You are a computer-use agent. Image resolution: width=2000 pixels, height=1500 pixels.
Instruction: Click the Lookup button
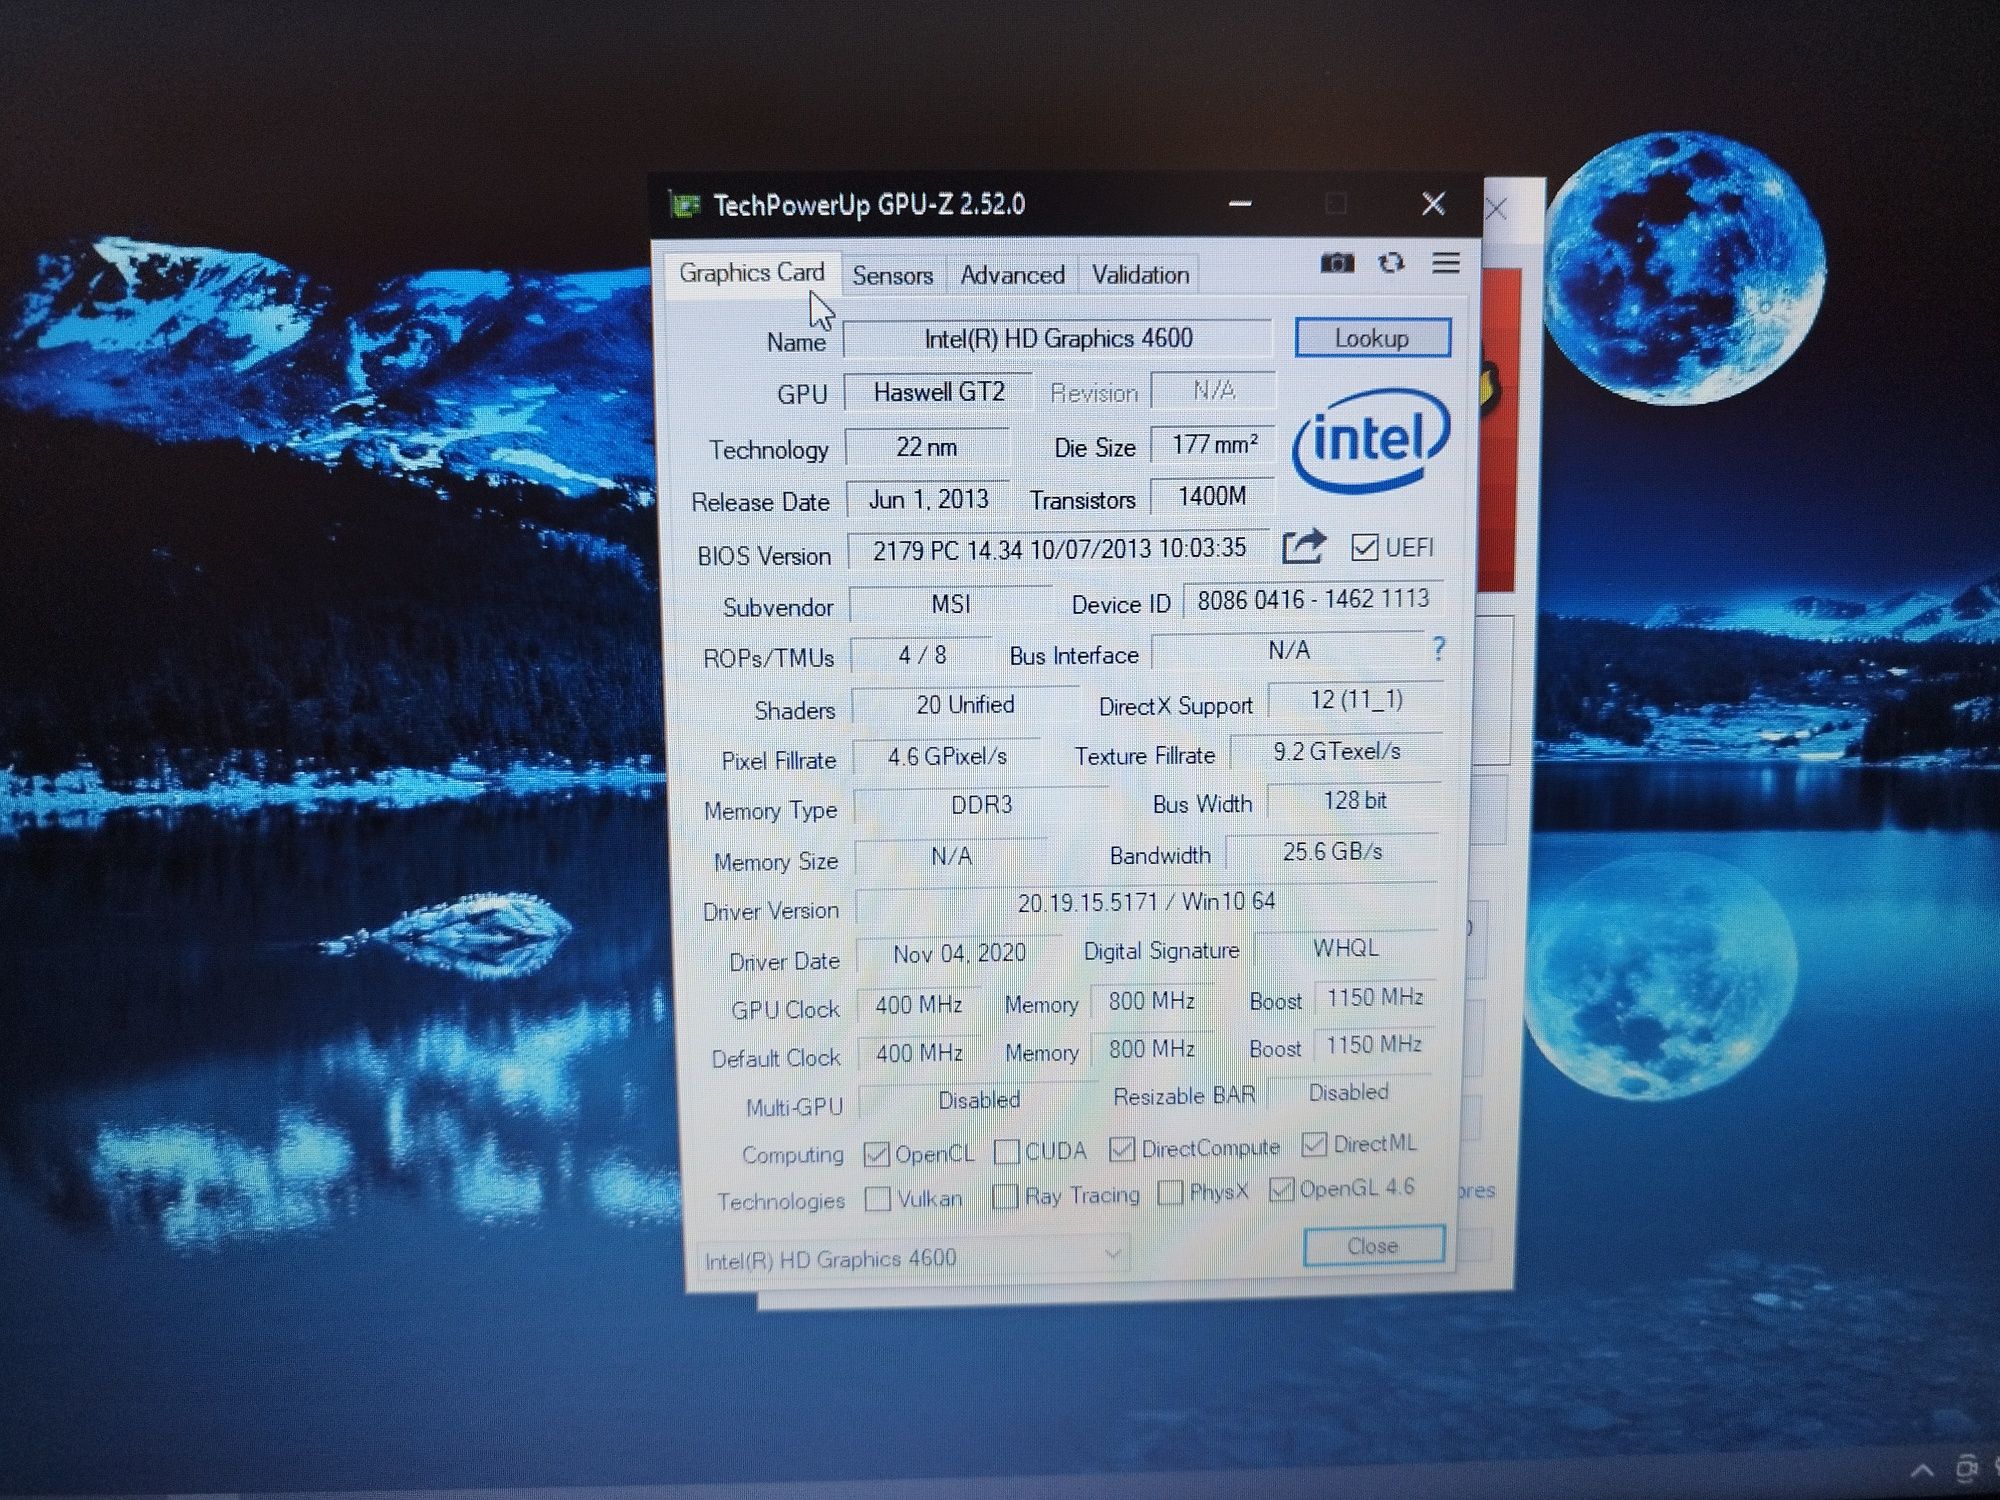[1372, 338]
